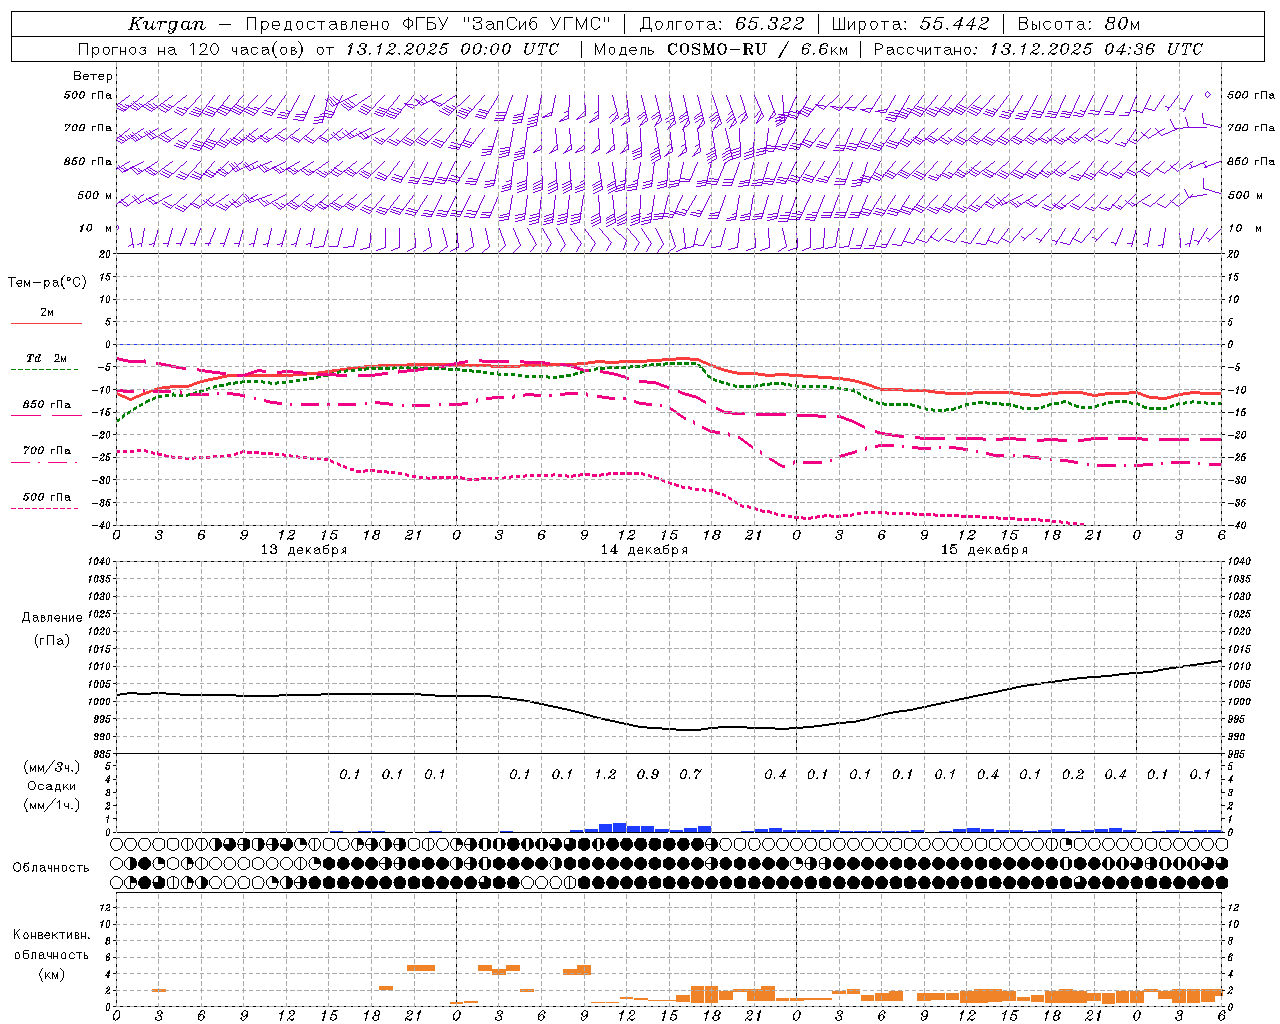Select the "700 гПа" temperature legend entry

pyautogui.click(x=47, y=451)
